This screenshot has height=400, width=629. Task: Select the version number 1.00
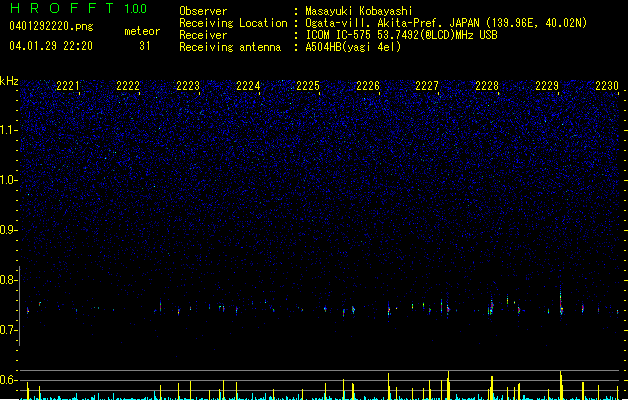point(136,9)
